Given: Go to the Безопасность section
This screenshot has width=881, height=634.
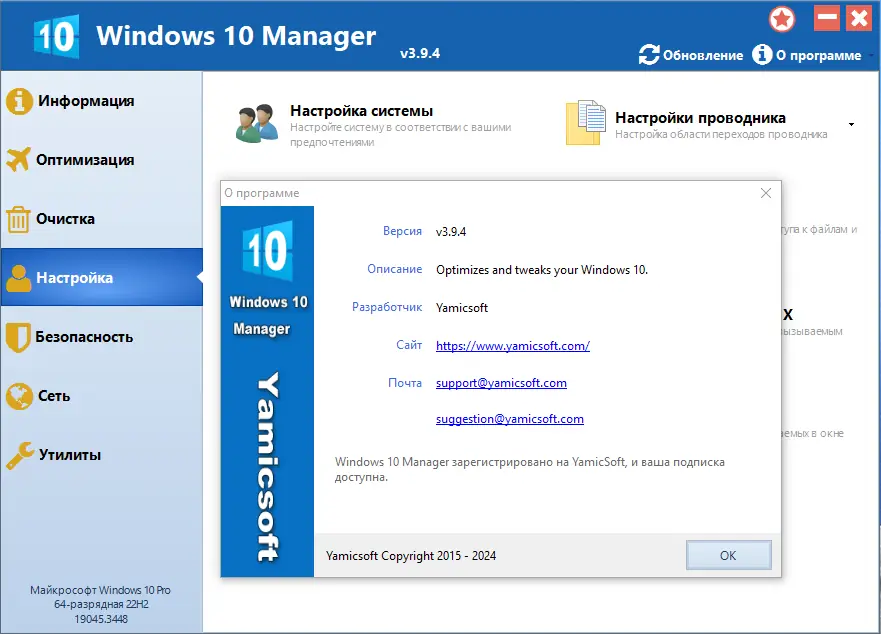Looking at the screenshot, I should [x=101, y=337].
